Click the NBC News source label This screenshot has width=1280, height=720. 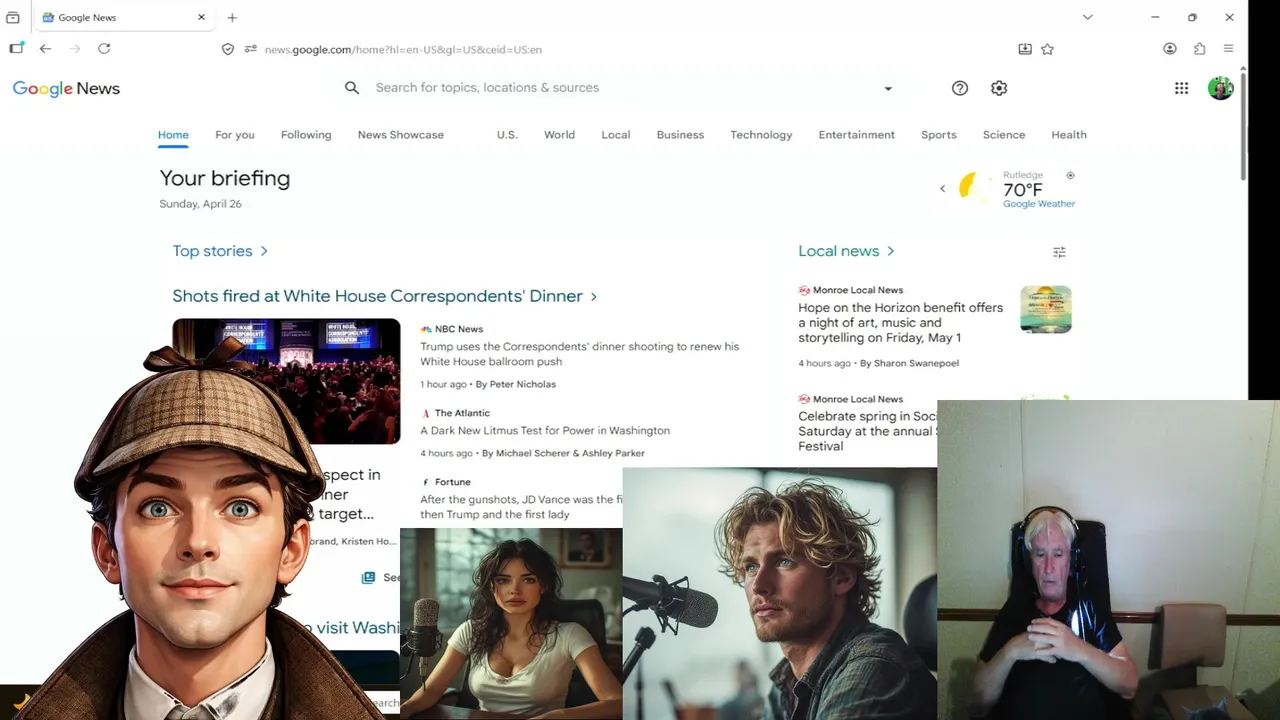458,329
